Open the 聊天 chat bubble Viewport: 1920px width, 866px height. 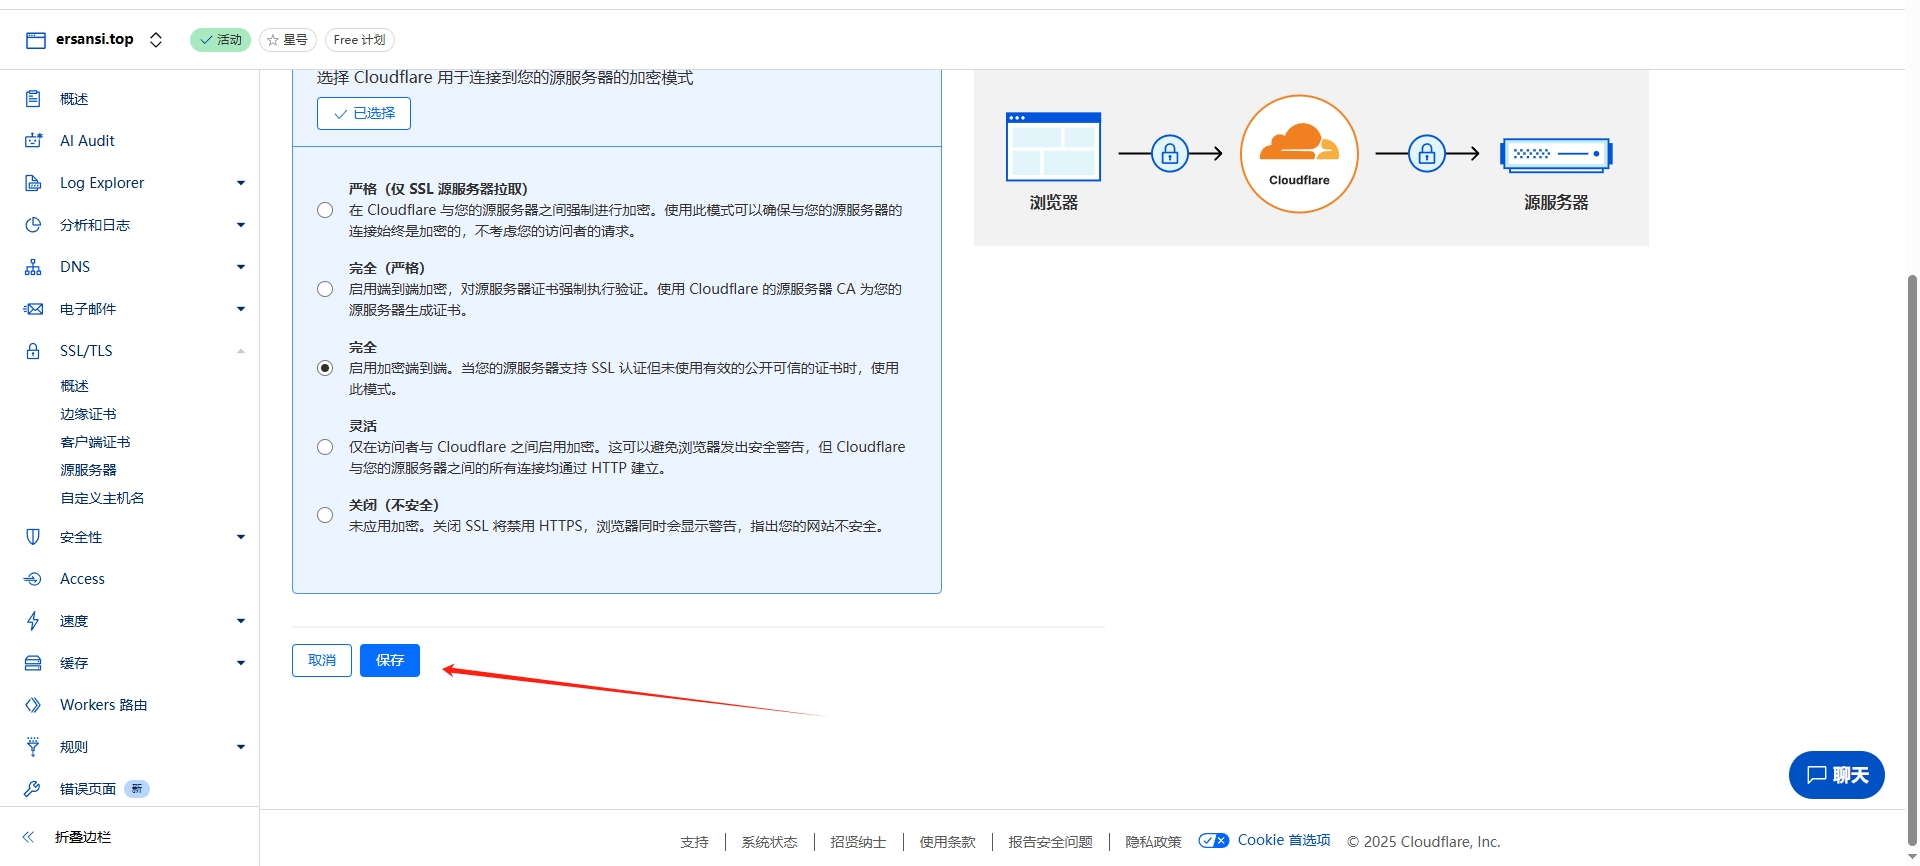[x=1836, y=775]
